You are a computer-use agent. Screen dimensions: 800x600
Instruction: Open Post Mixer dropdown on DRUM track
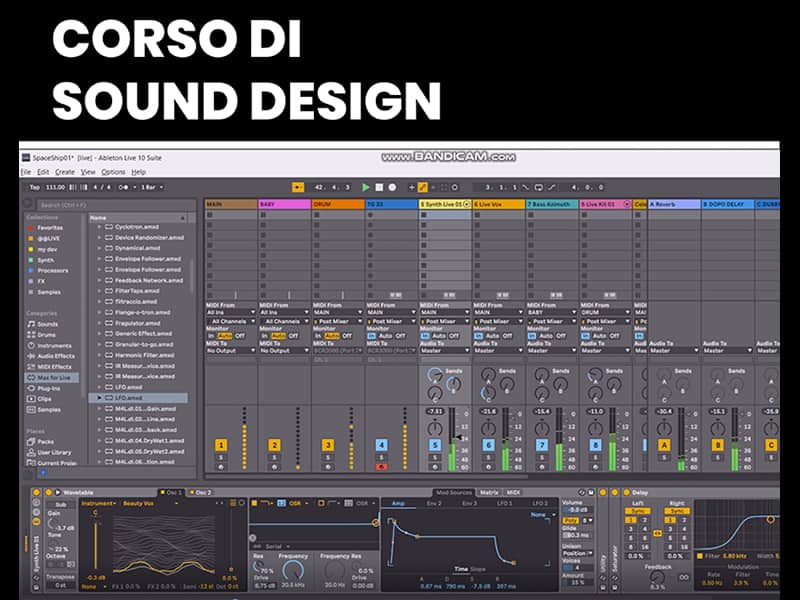(x=338, y=321)
